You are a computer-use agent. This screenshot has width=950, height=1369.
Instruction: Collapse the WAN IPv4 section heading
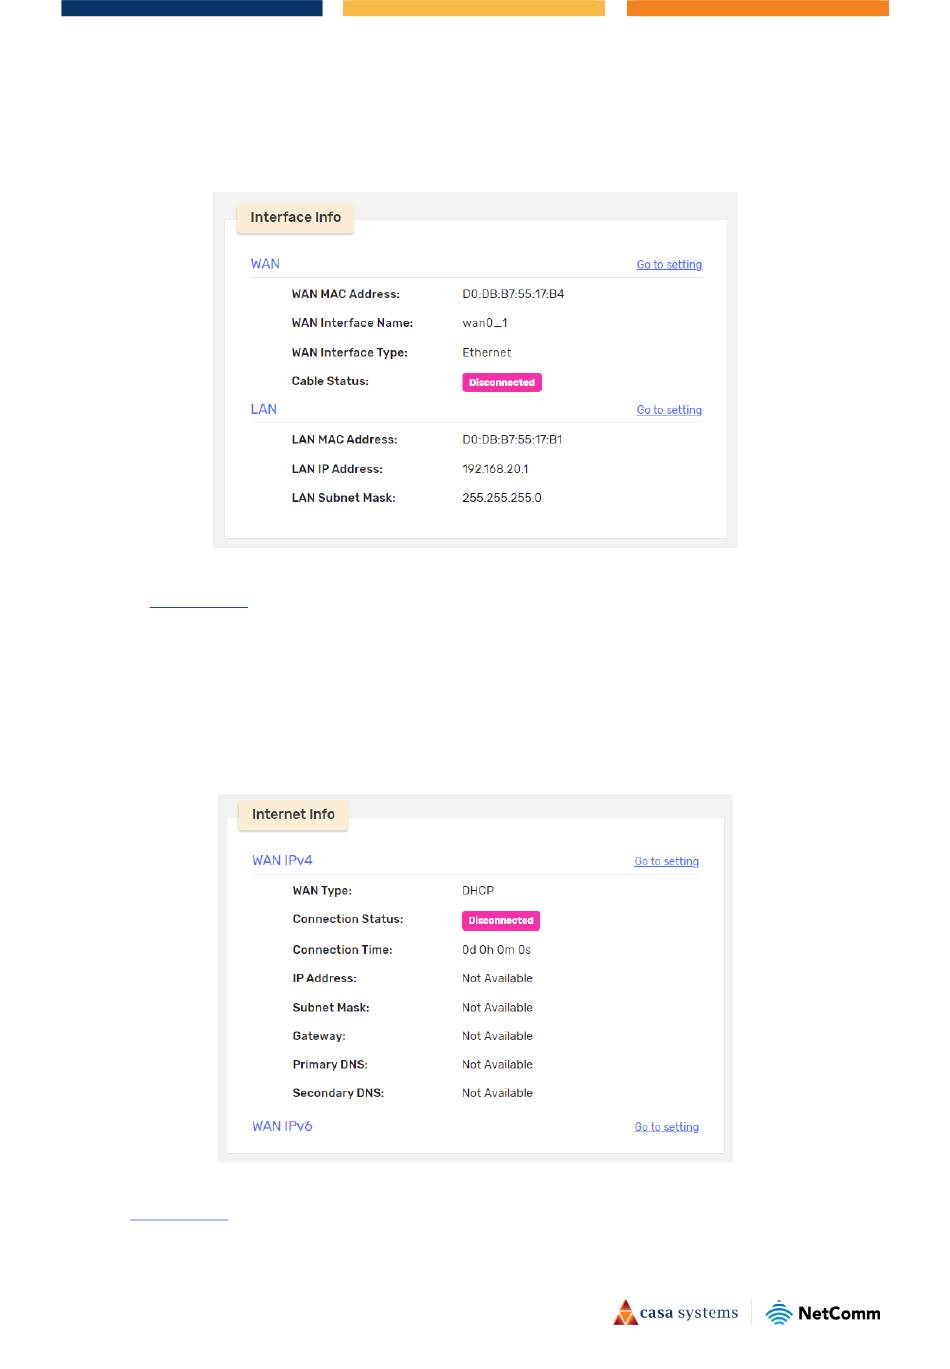(x=282, y=860)
